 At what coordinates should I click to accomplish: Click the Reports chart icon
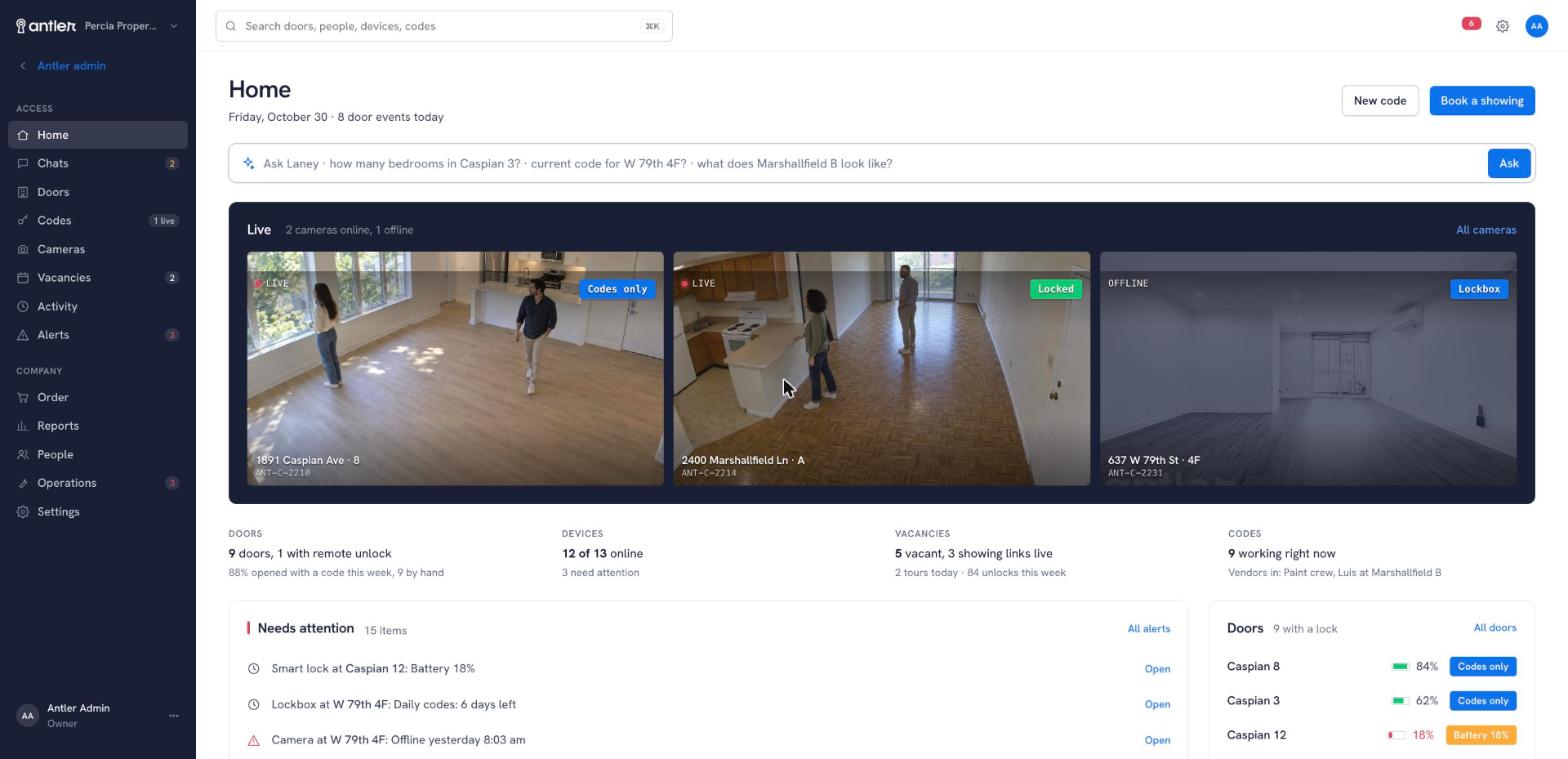[x=23, y=426]
